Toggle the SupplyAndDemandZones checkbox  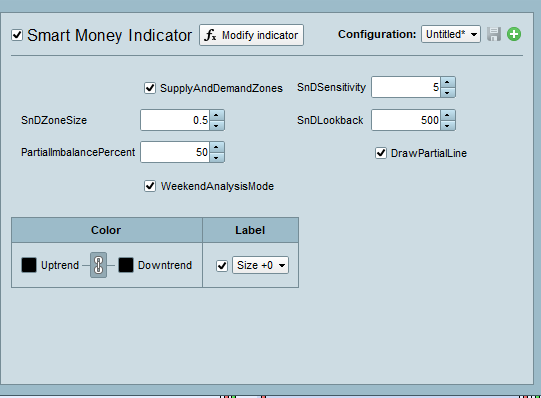point(150,88)
